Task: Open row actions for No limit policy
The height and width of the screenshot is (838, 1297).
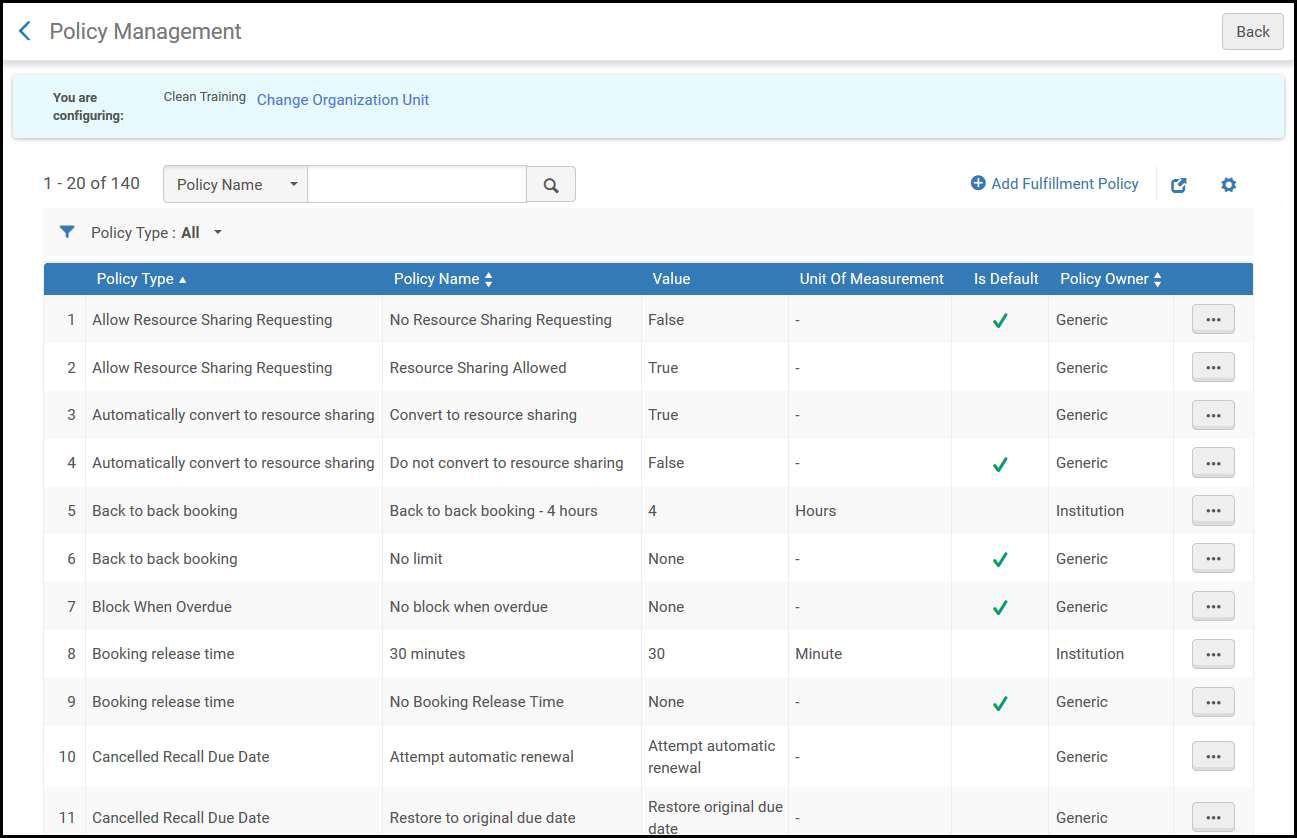Action: [1213, 558]
